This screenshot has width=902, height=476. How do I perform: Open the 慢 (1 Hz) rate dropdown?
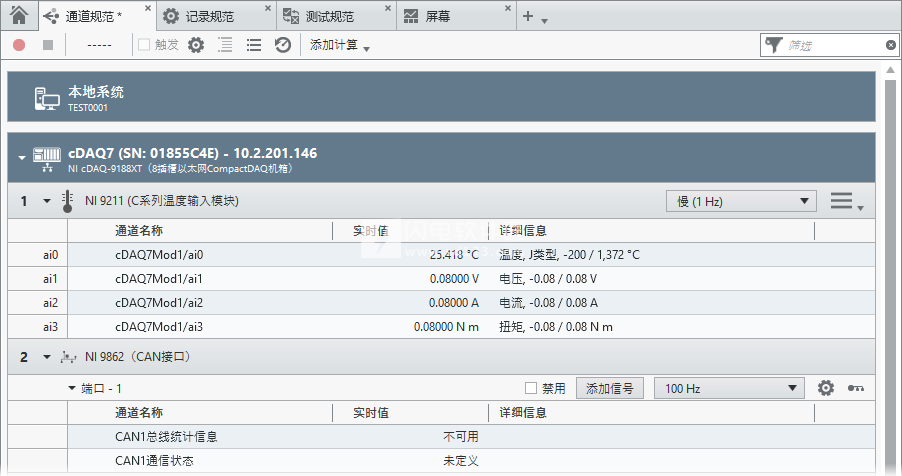coord(741,201)
